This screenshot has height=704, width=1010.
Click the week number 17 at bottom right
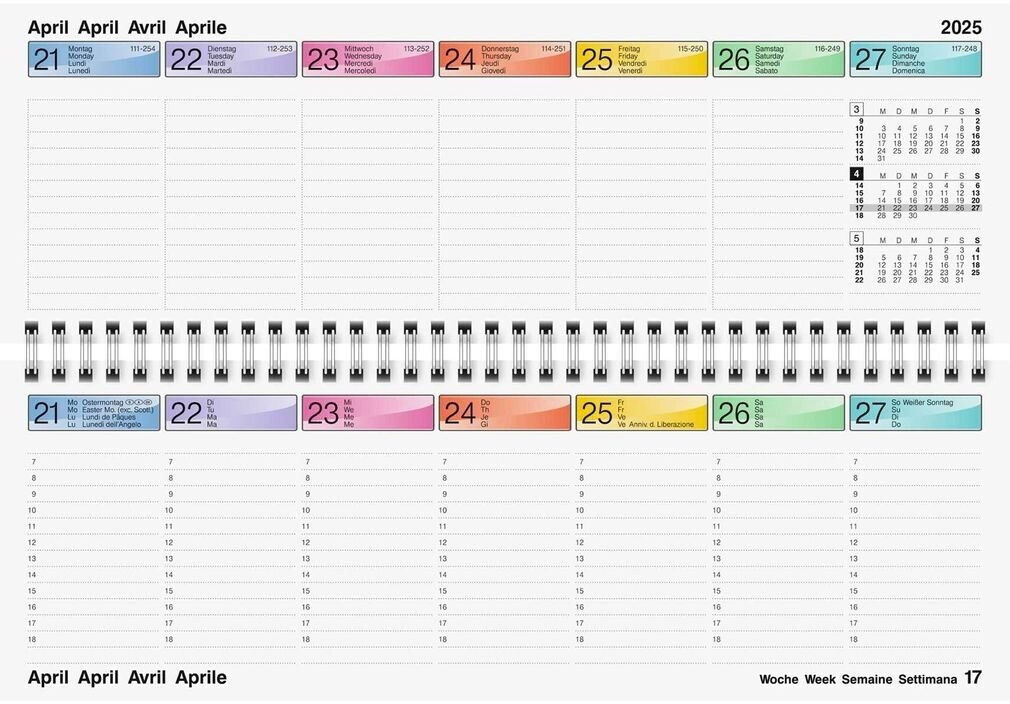(x=973, y=678)
